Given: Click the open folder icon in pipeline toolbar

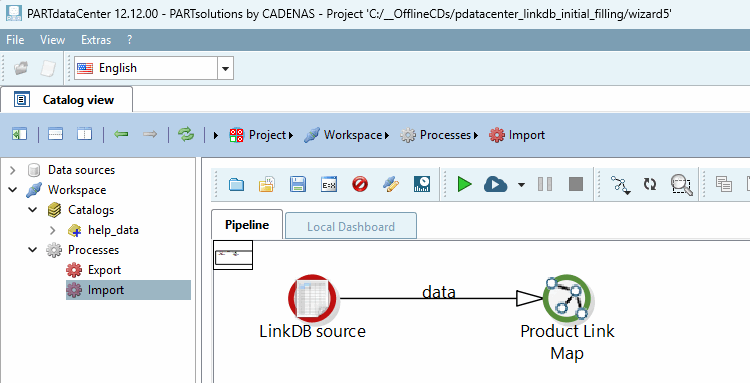Looking at the screenshot, I should click(x=236, y=184).
